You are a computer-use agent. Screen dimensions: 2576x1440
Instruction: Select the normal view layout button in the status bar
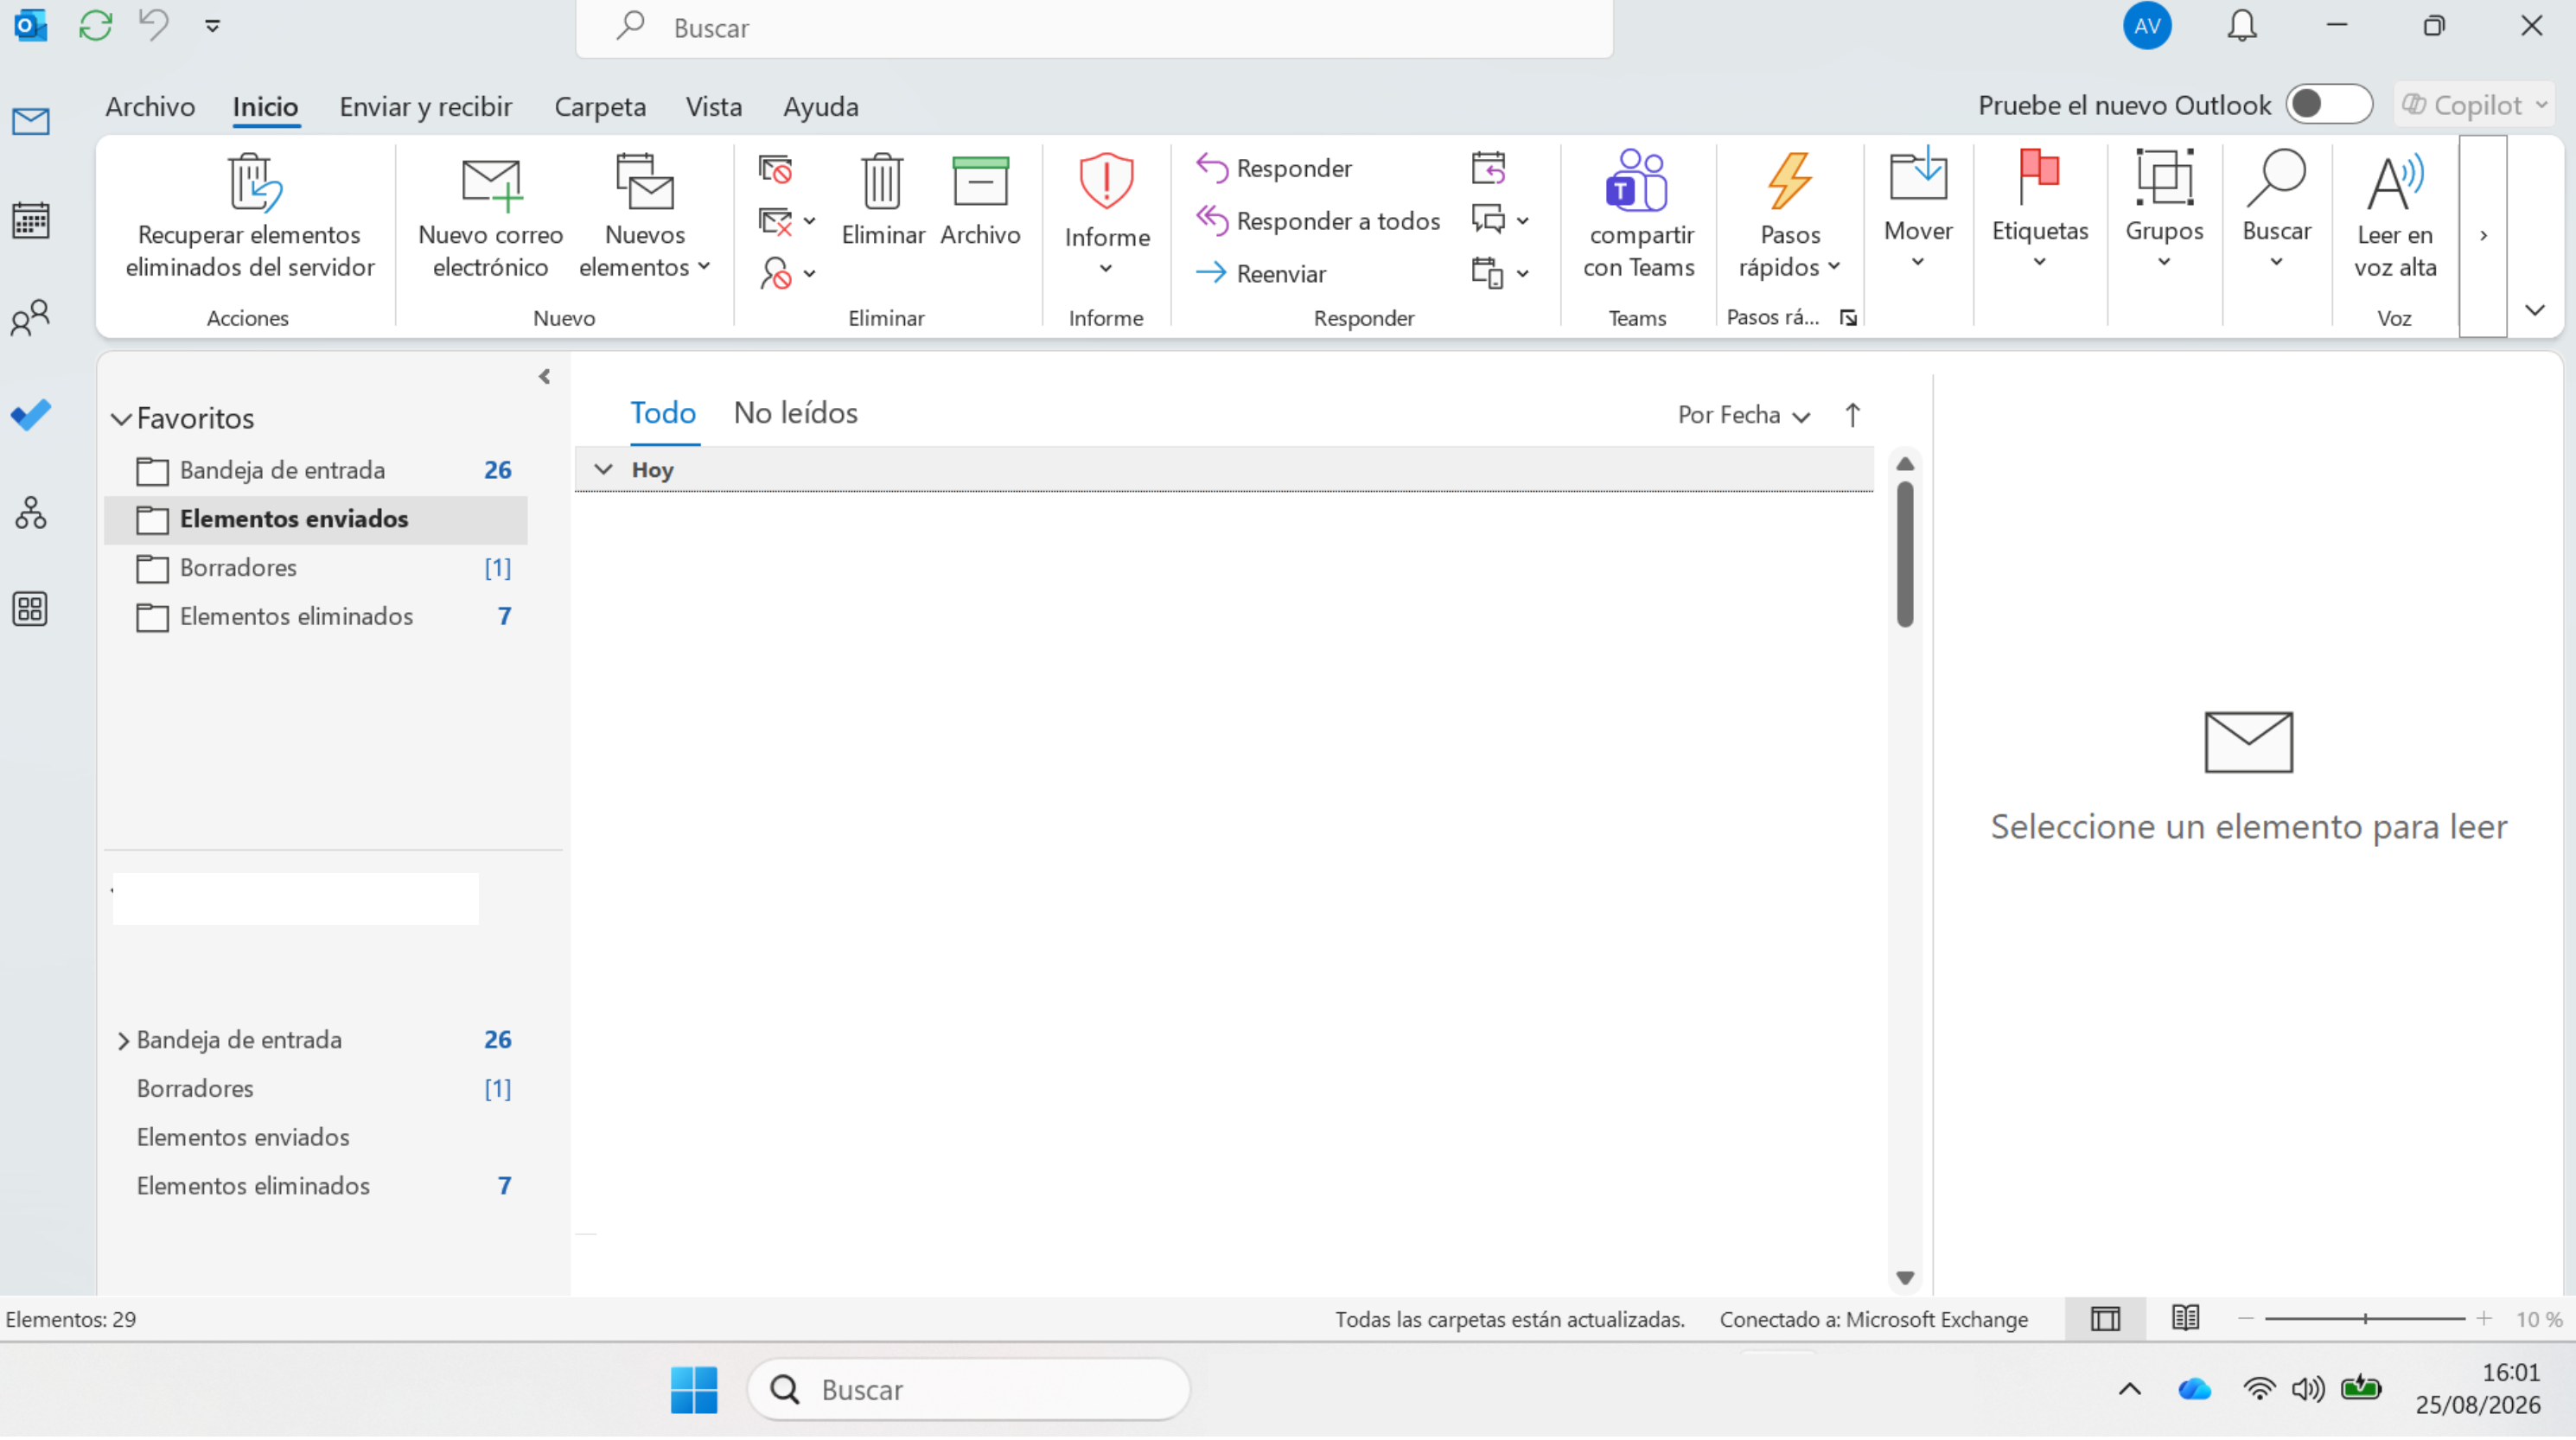point(2105,1319)
